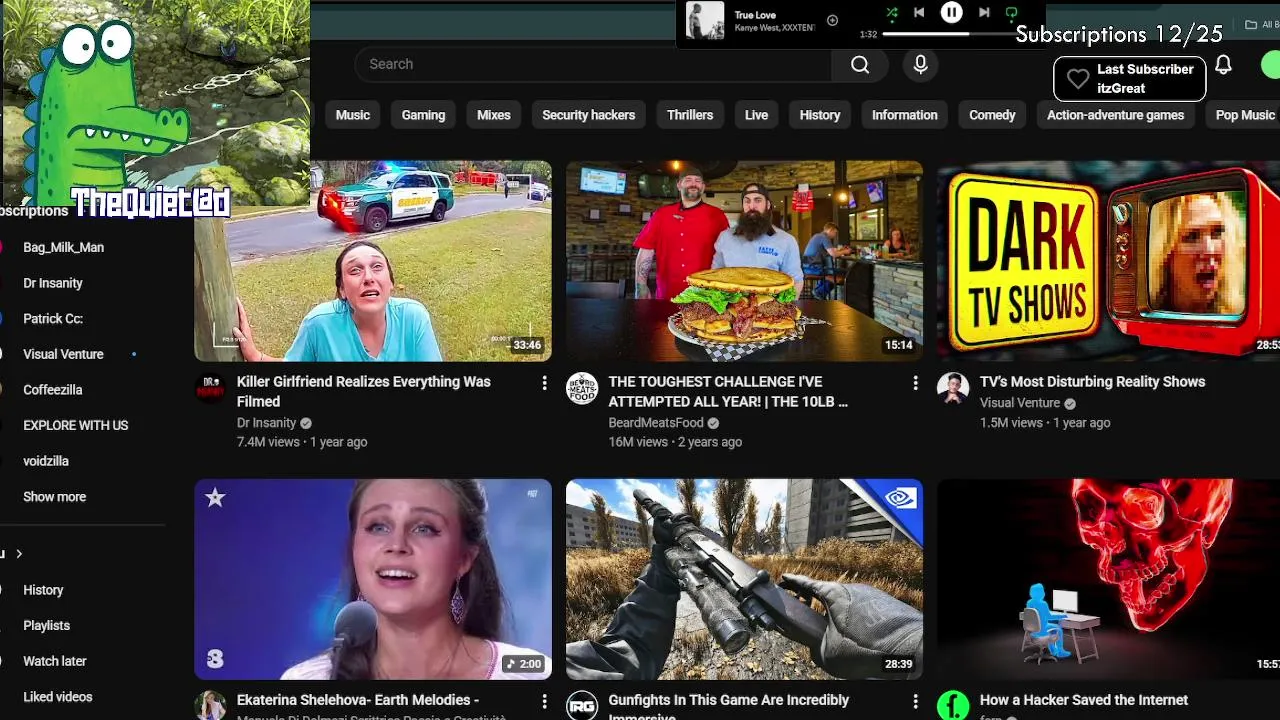Click the True Love album art
The image size is (1280, 720).
[705, 20]
